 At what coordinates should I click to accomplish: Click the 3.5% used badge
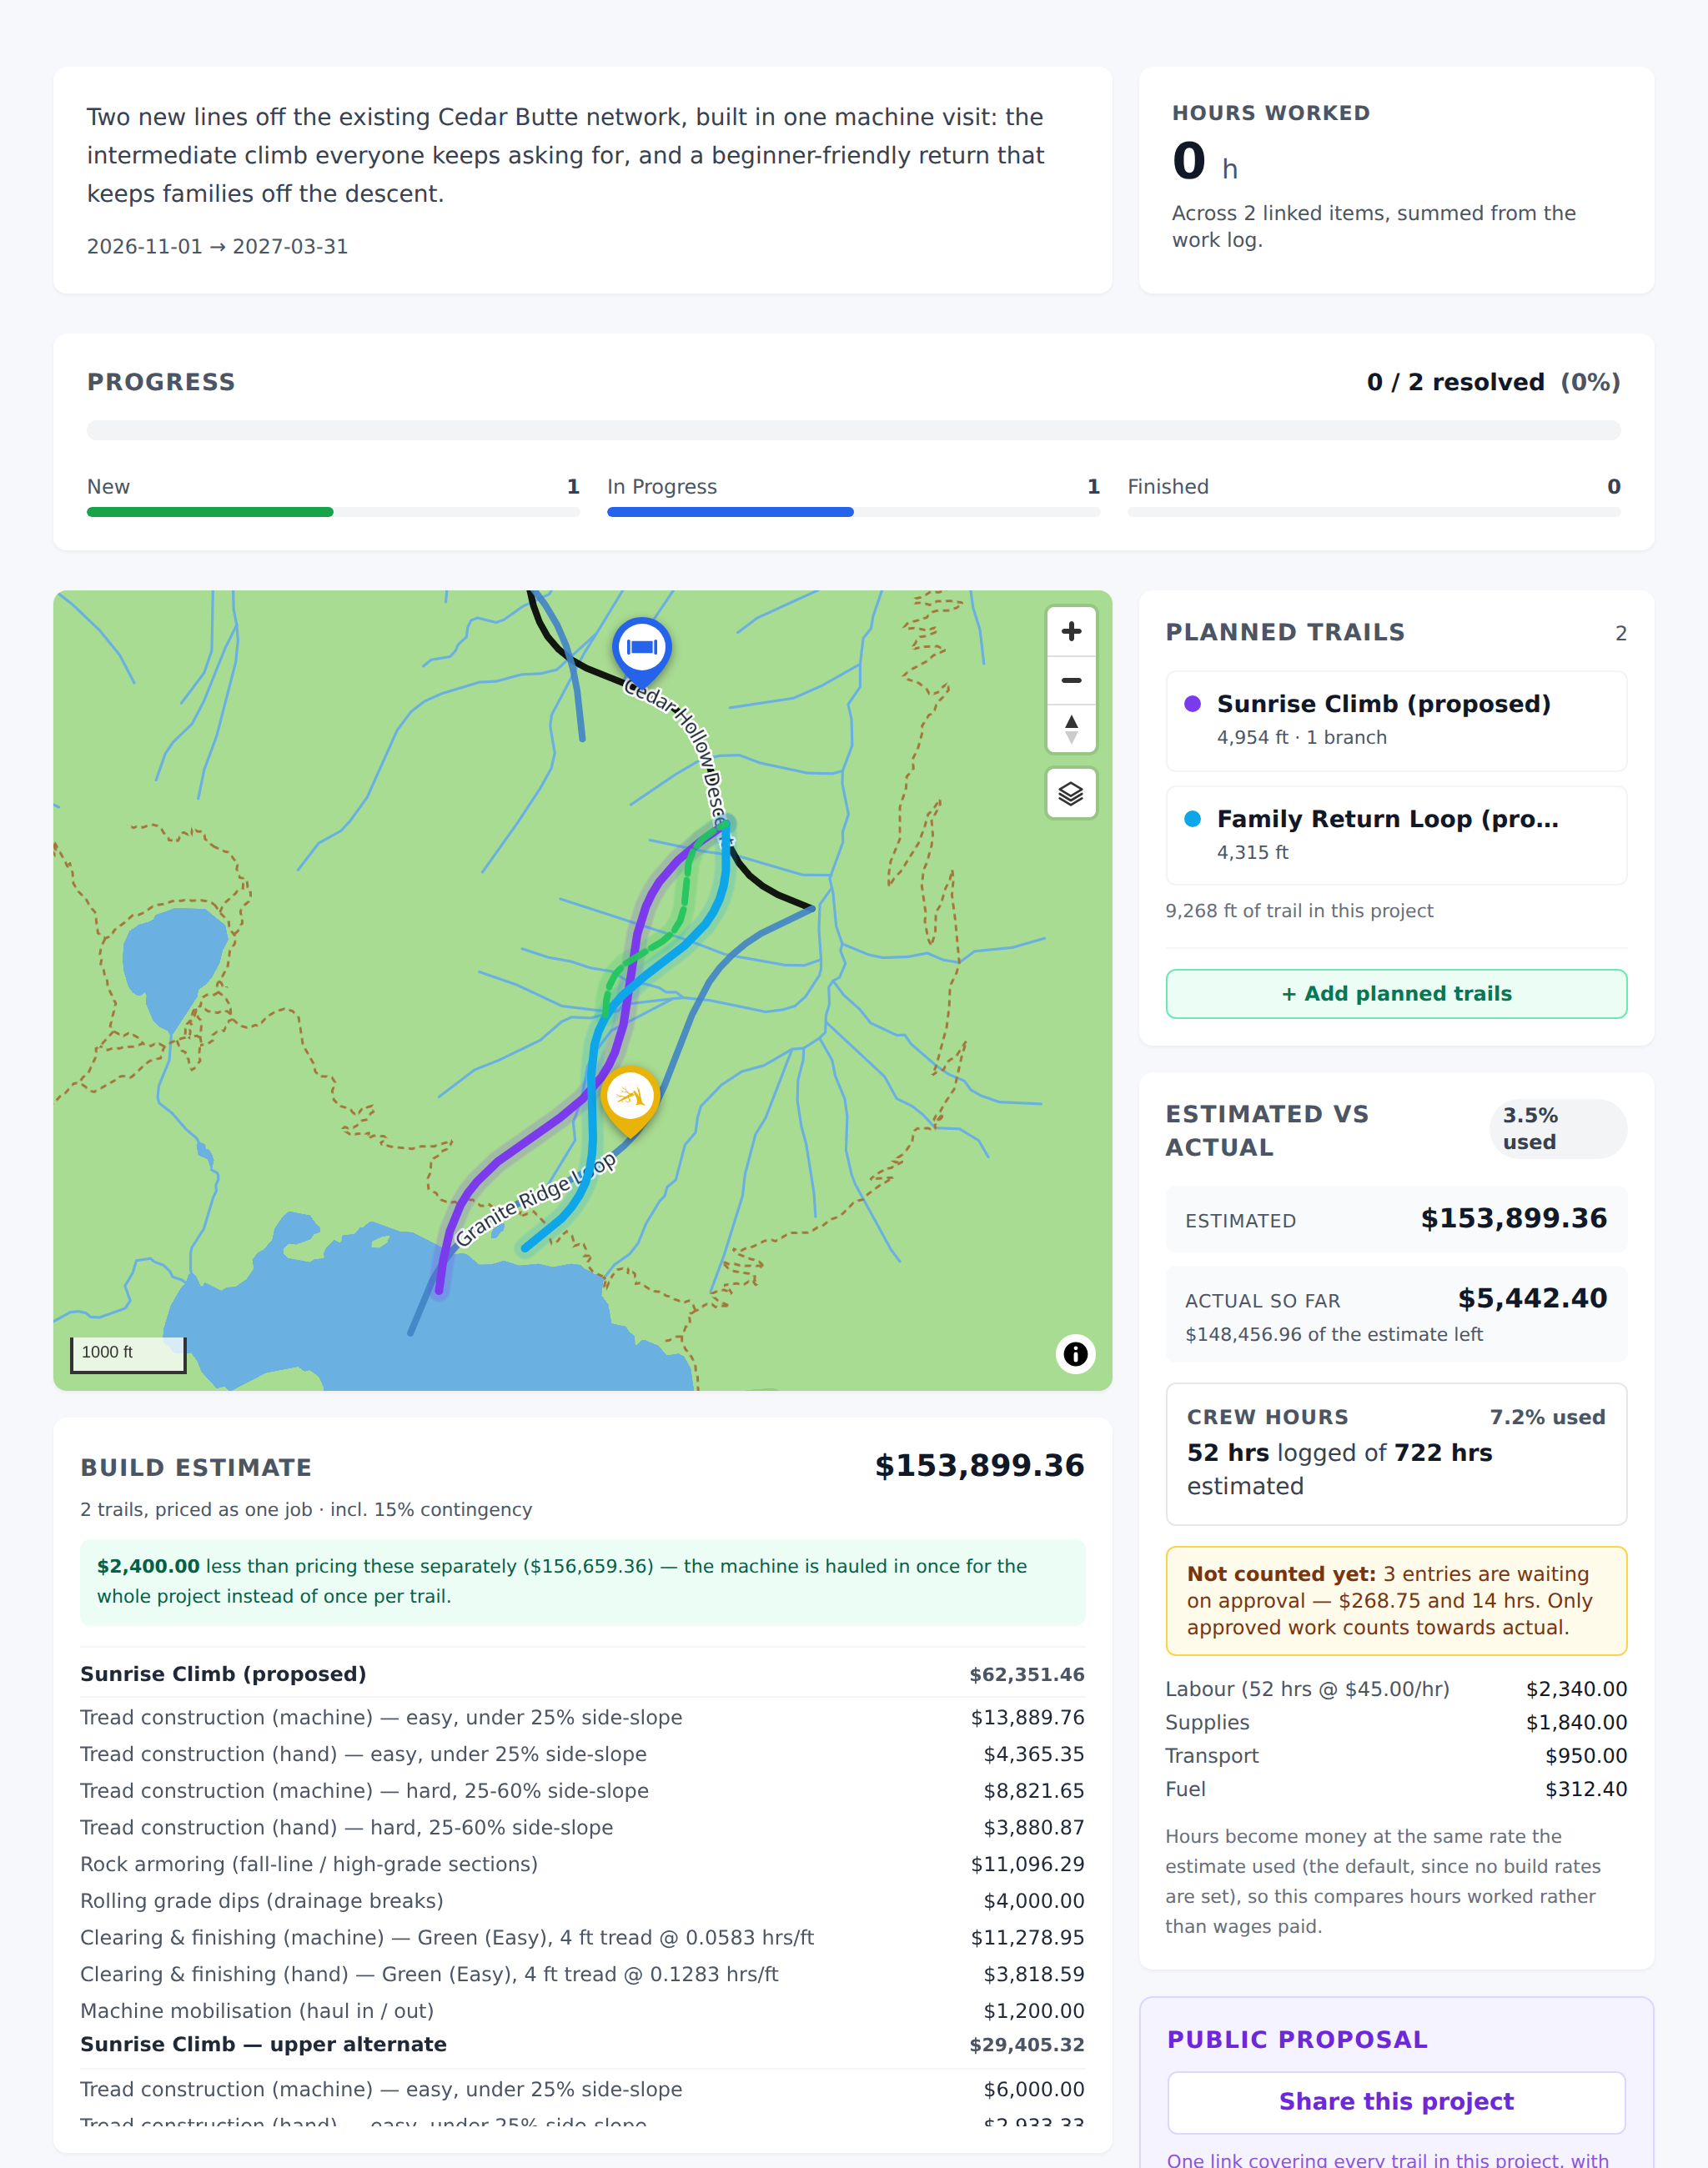pos(1558,1129)
